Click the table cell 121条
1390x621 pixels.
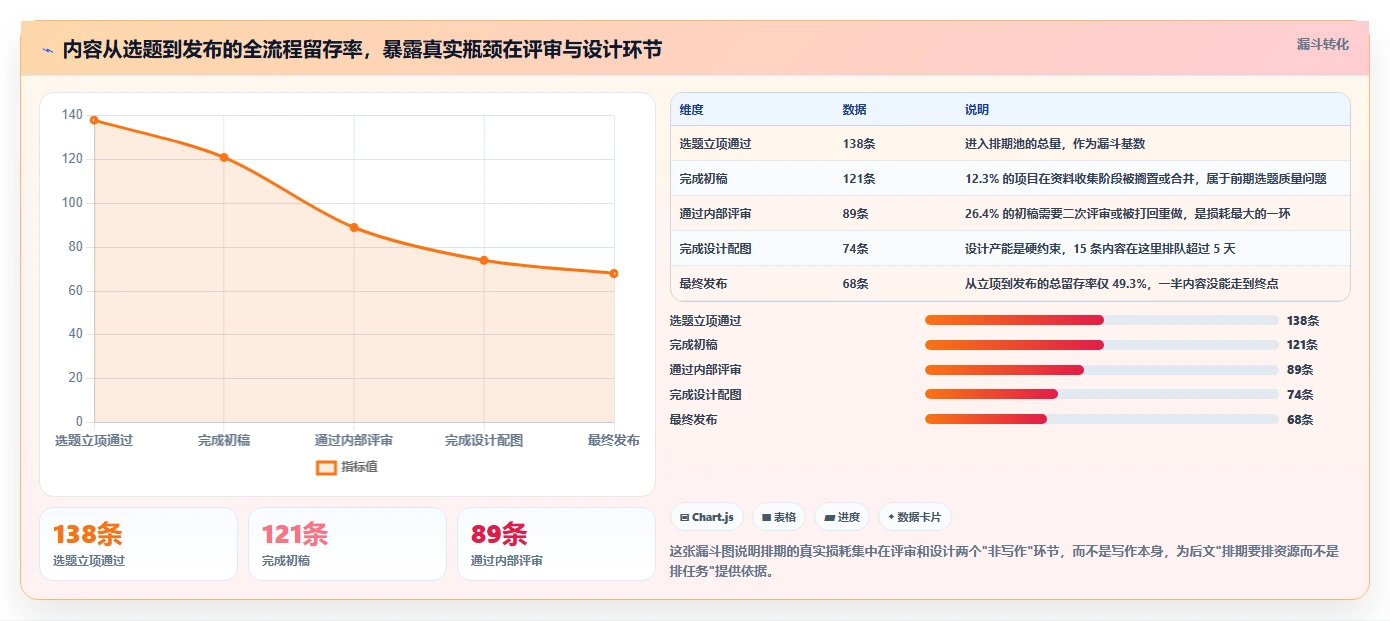[859, 179]
